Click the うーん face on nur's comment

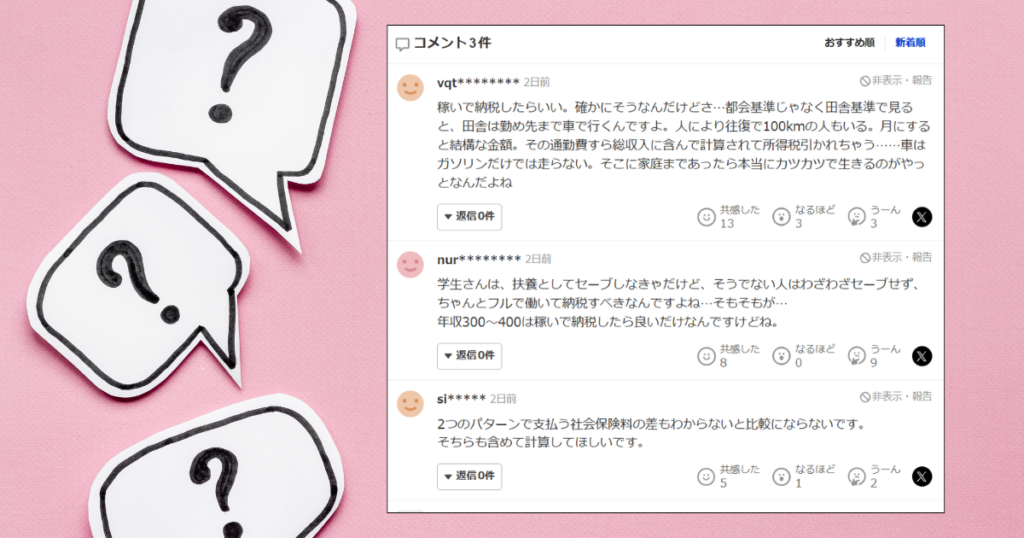(856, 356)
